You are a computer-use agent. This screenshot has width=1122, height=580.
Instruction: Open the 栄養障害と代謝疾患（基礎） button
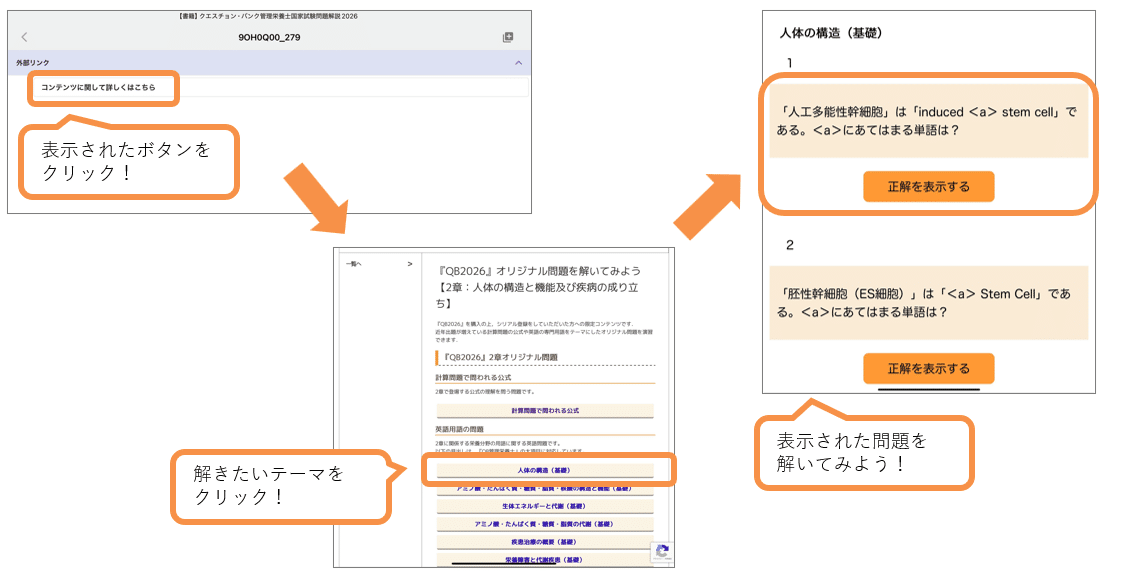tap(545, 560)
